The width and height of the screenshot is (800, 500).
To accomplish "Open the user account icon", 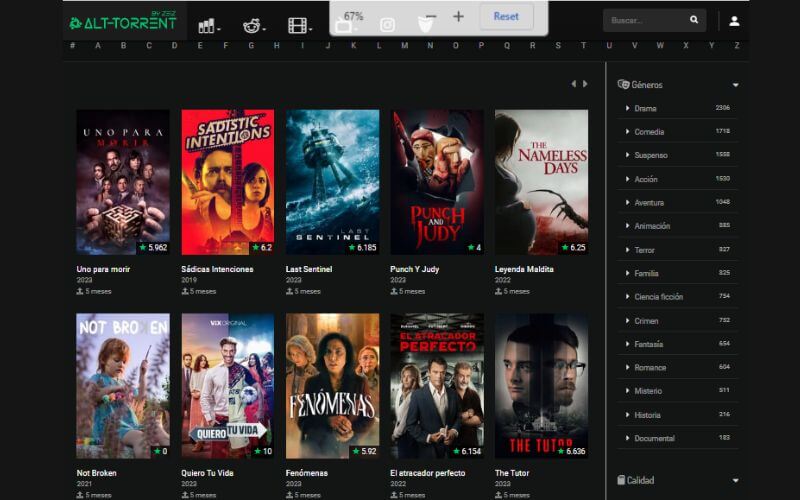I will (x=734, y=20).
